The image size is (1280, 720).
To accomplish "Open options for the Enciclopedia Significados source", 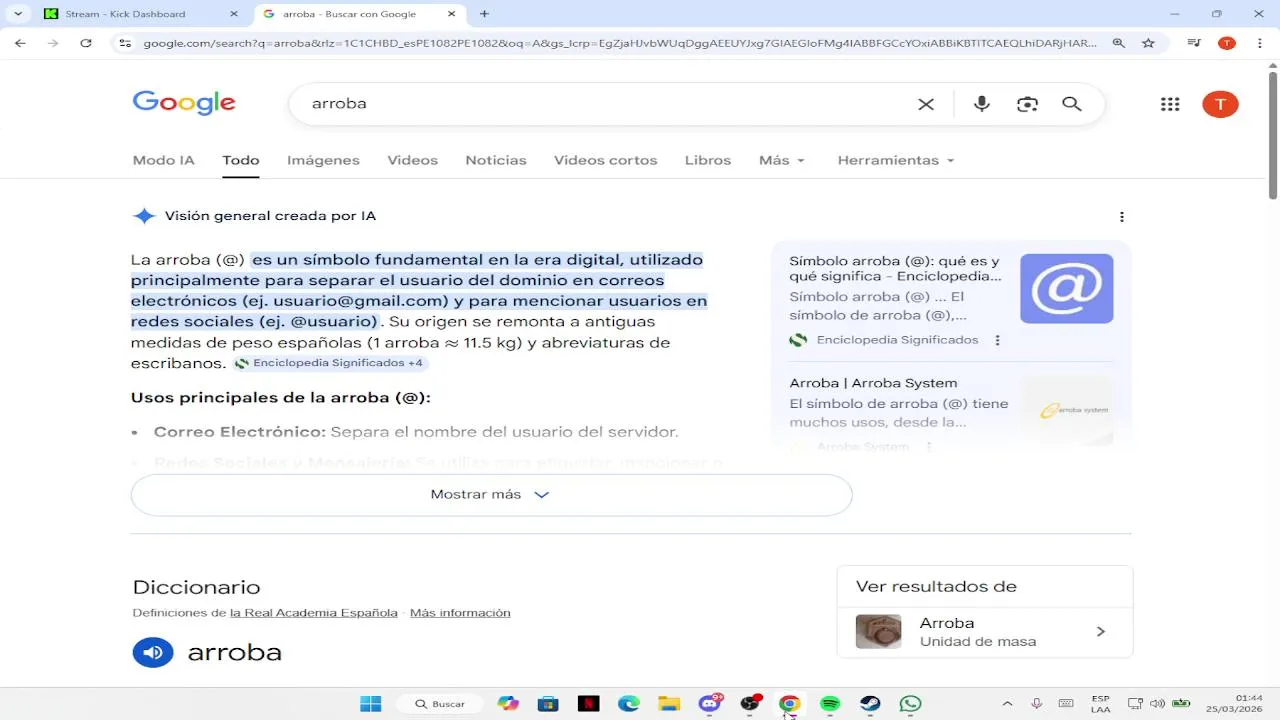I will point(997,340).
